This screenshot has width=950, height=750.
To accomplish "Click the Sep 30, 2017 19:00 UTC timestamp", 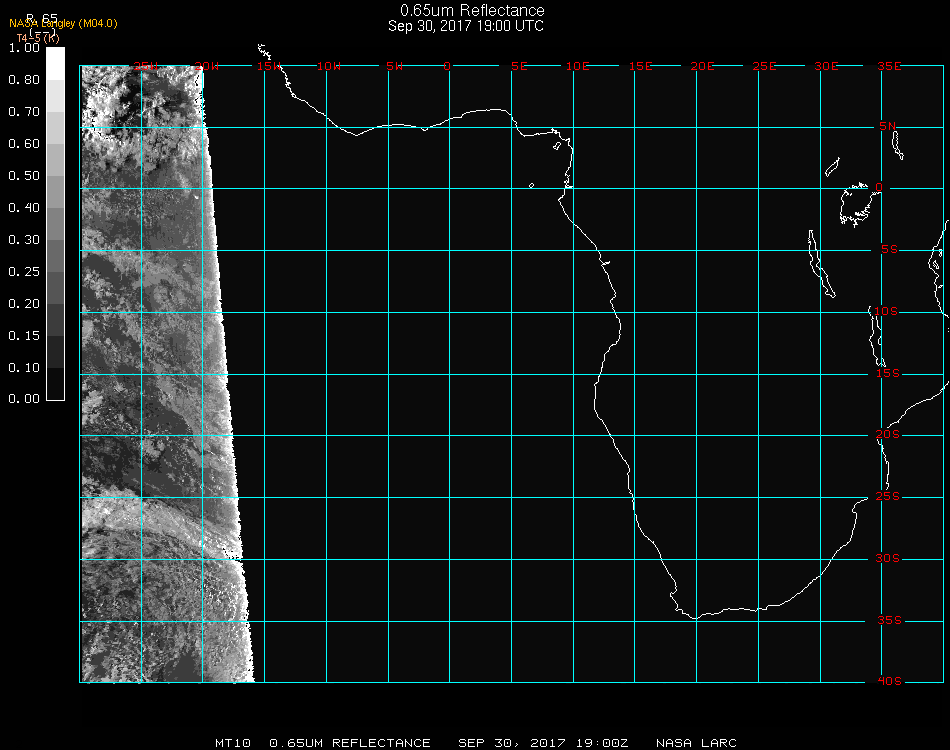I will 466,26.
